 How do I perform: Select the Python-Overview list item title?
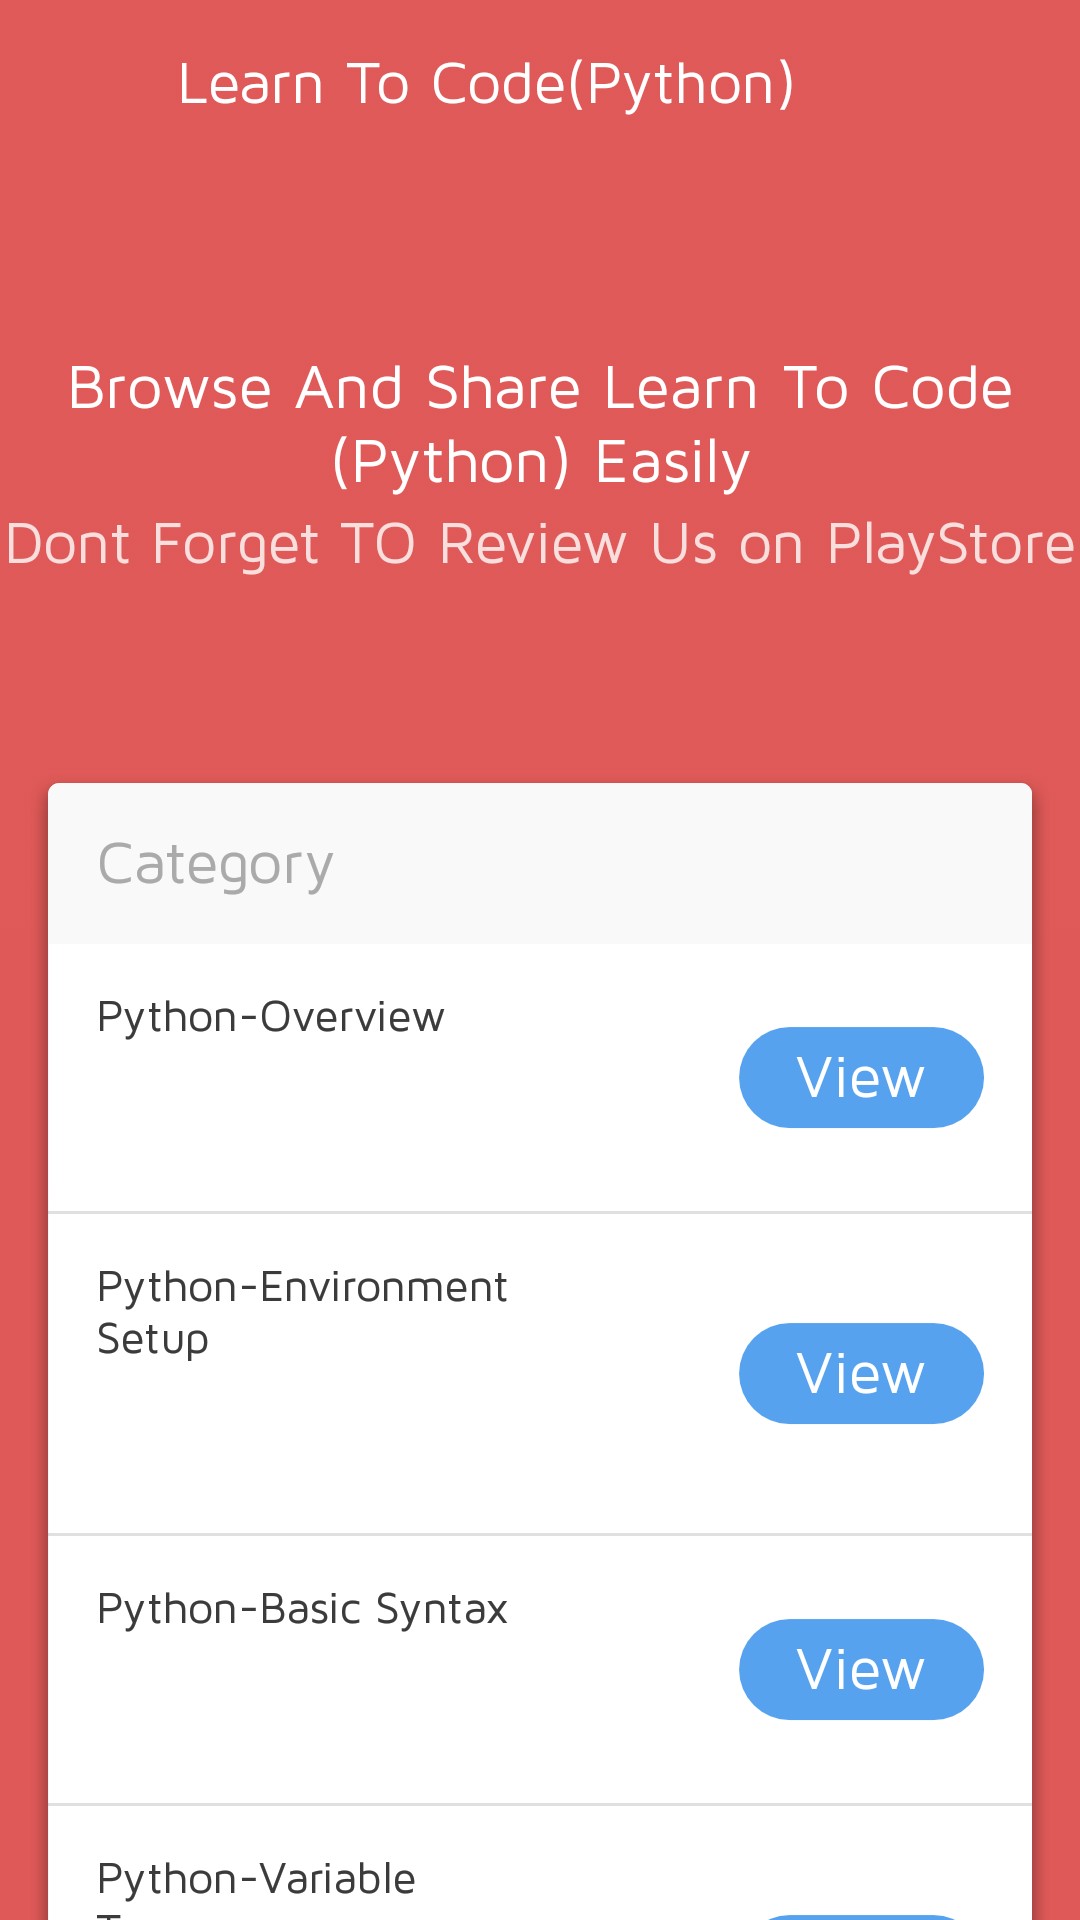pos(270,1017)
